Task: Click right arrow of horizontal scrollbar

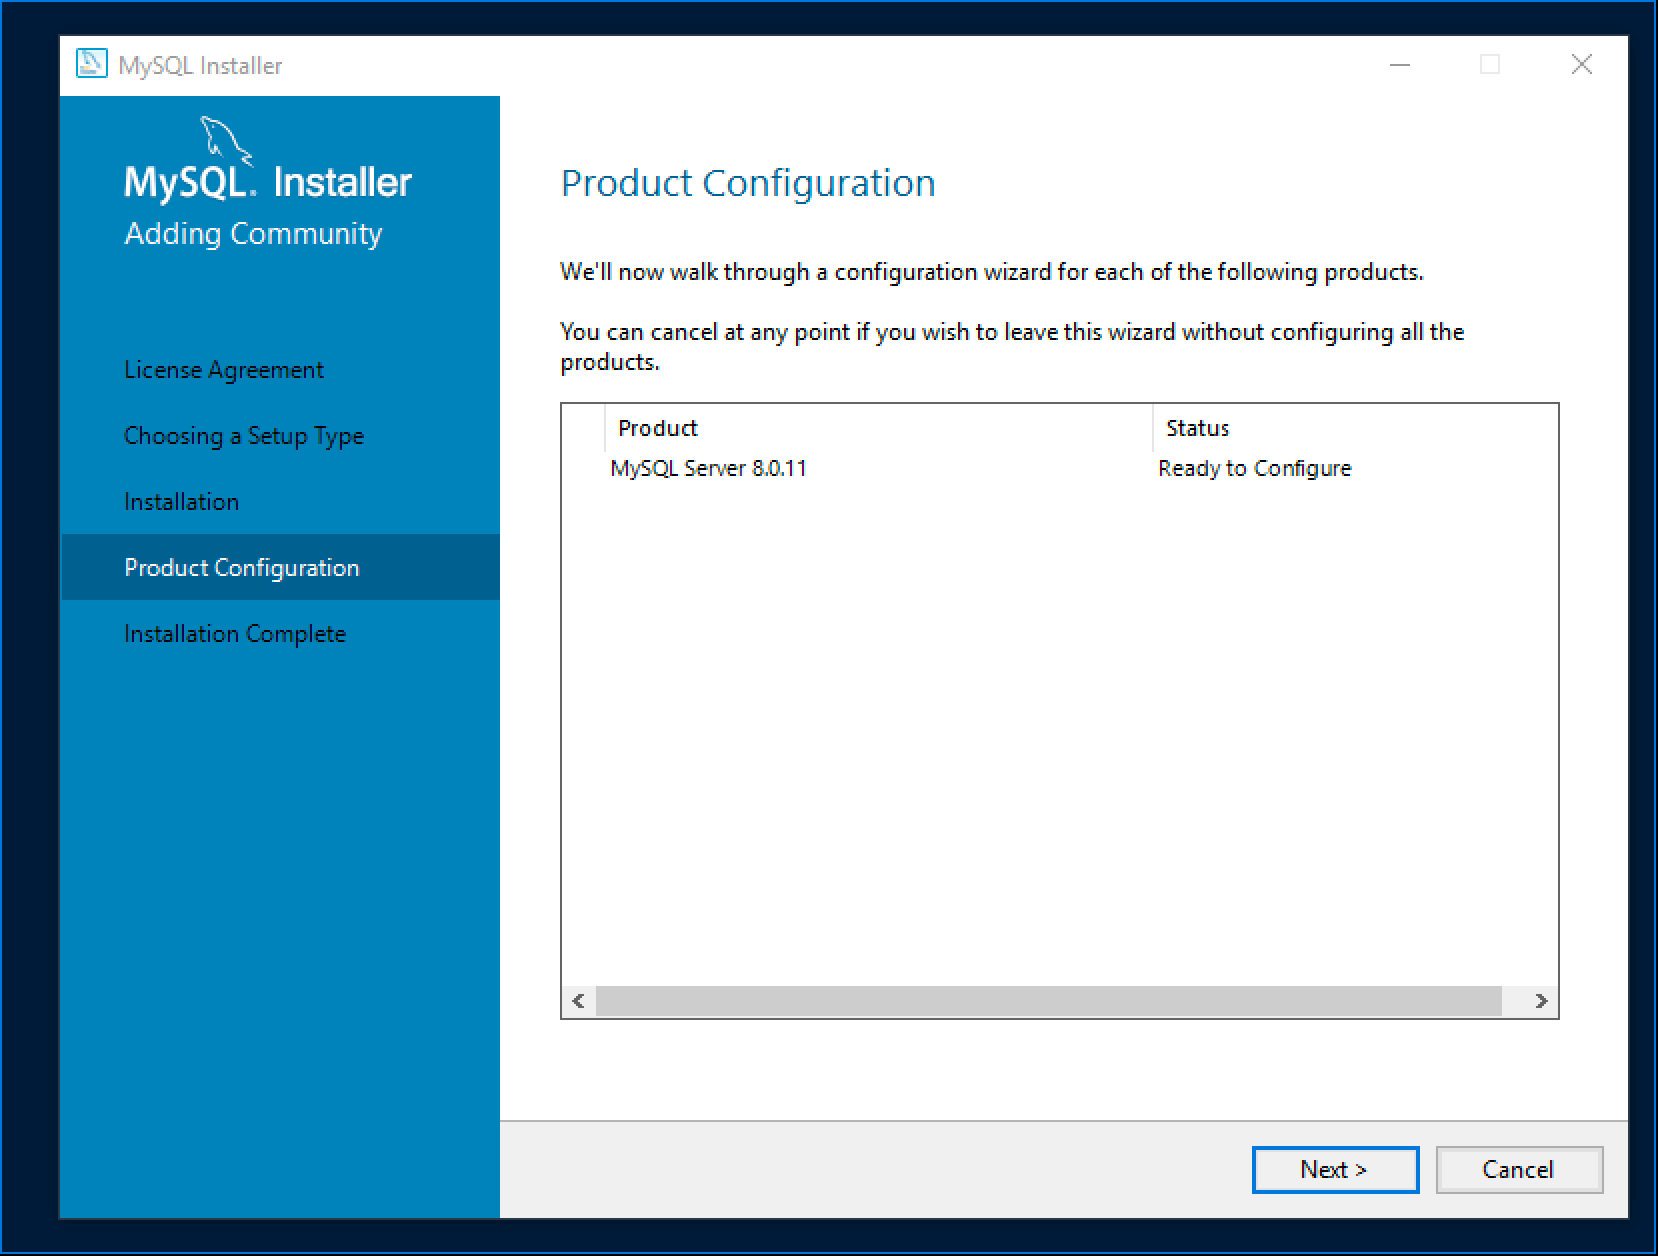Action: click(x=1541, y=1001)
